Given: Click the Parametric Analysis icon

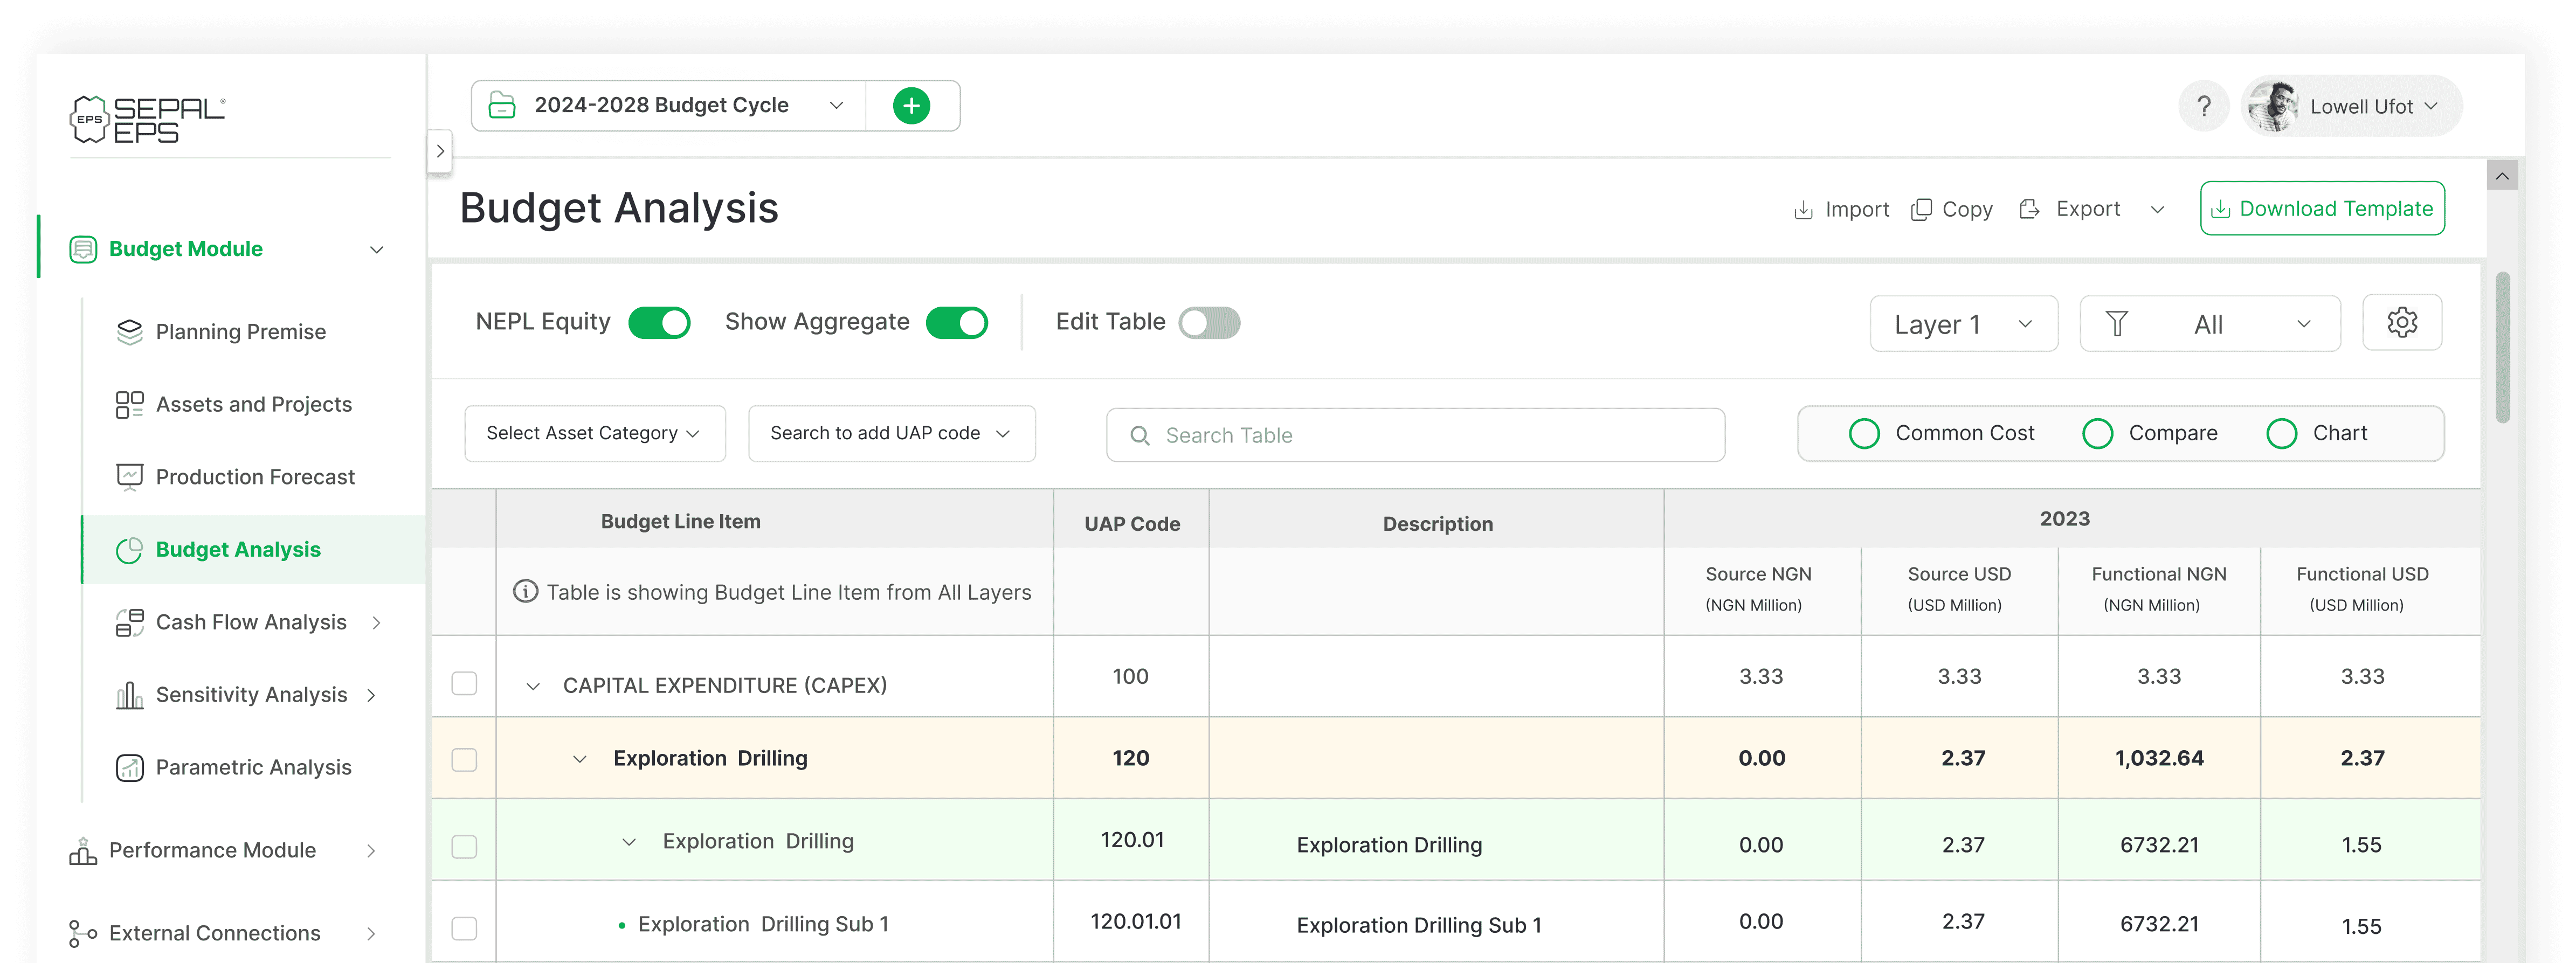Looking at the screenshot, I should pyautogui.click(x=130, y=767).
